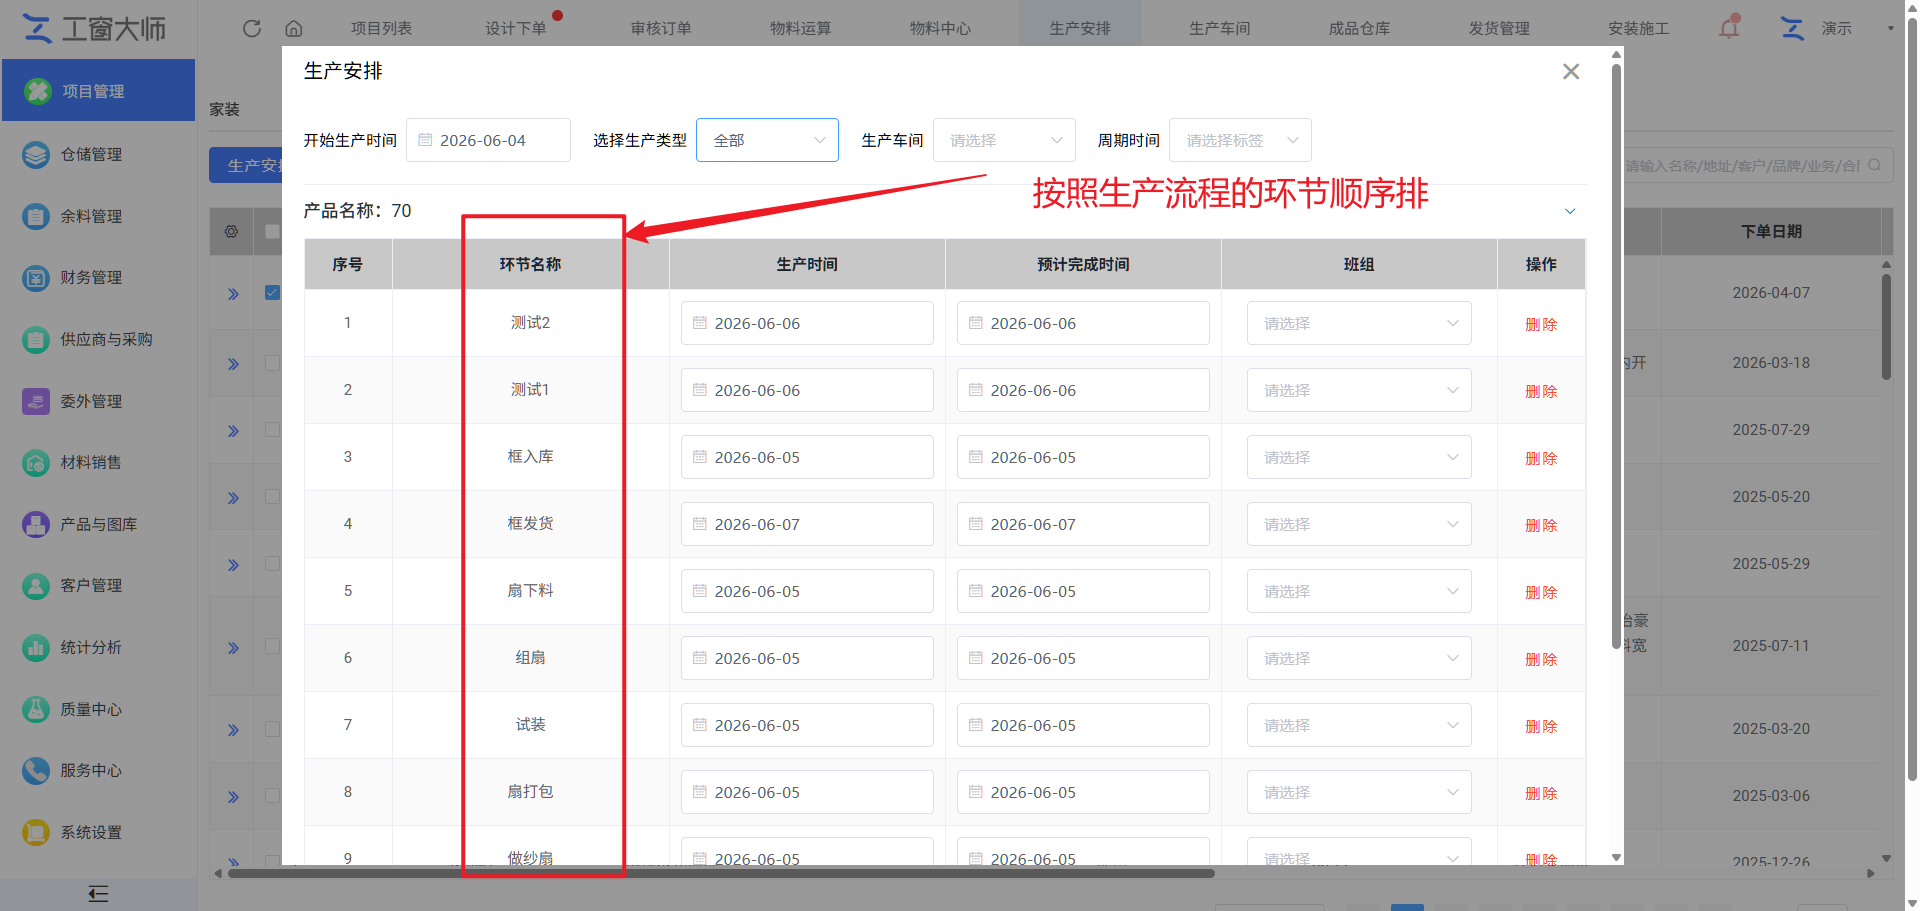
Task: Click 删除 for the 框入库 row
Action: pyautogui.click(x=1541, y=458)
